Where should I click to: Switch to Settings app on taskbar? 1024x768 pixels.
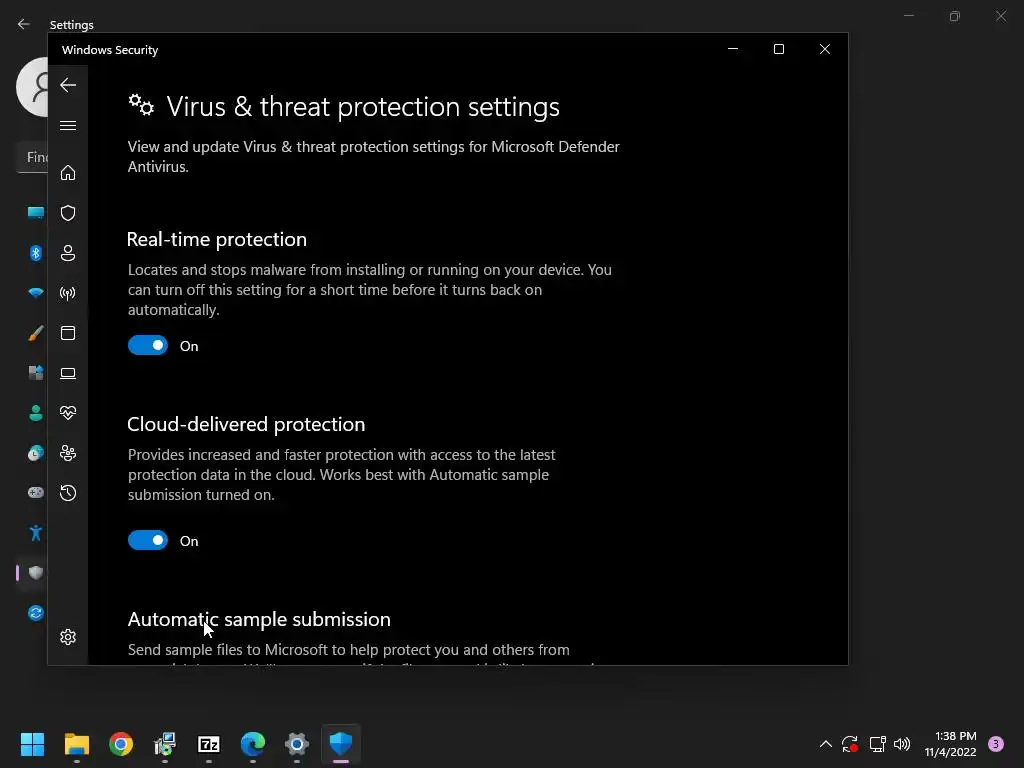pos(296,744)
